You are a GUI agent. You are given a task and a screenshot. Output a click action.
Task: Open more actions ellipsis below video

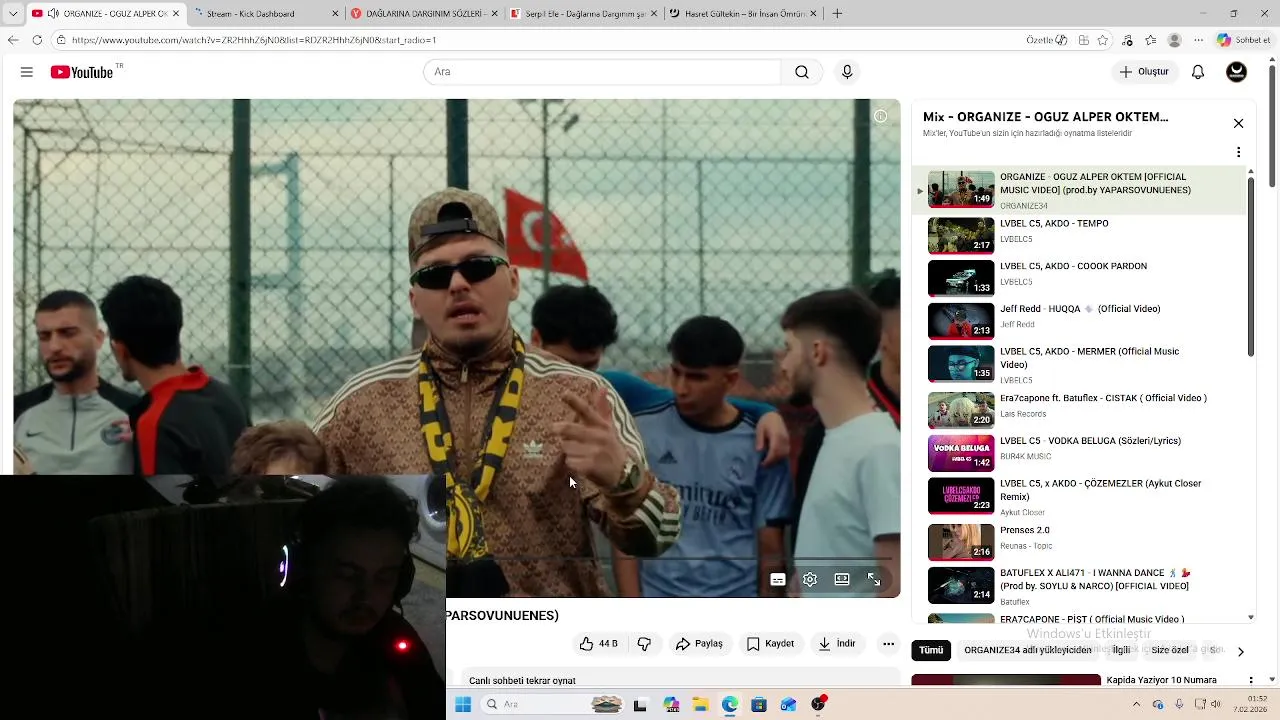click(x=888, y=644)
